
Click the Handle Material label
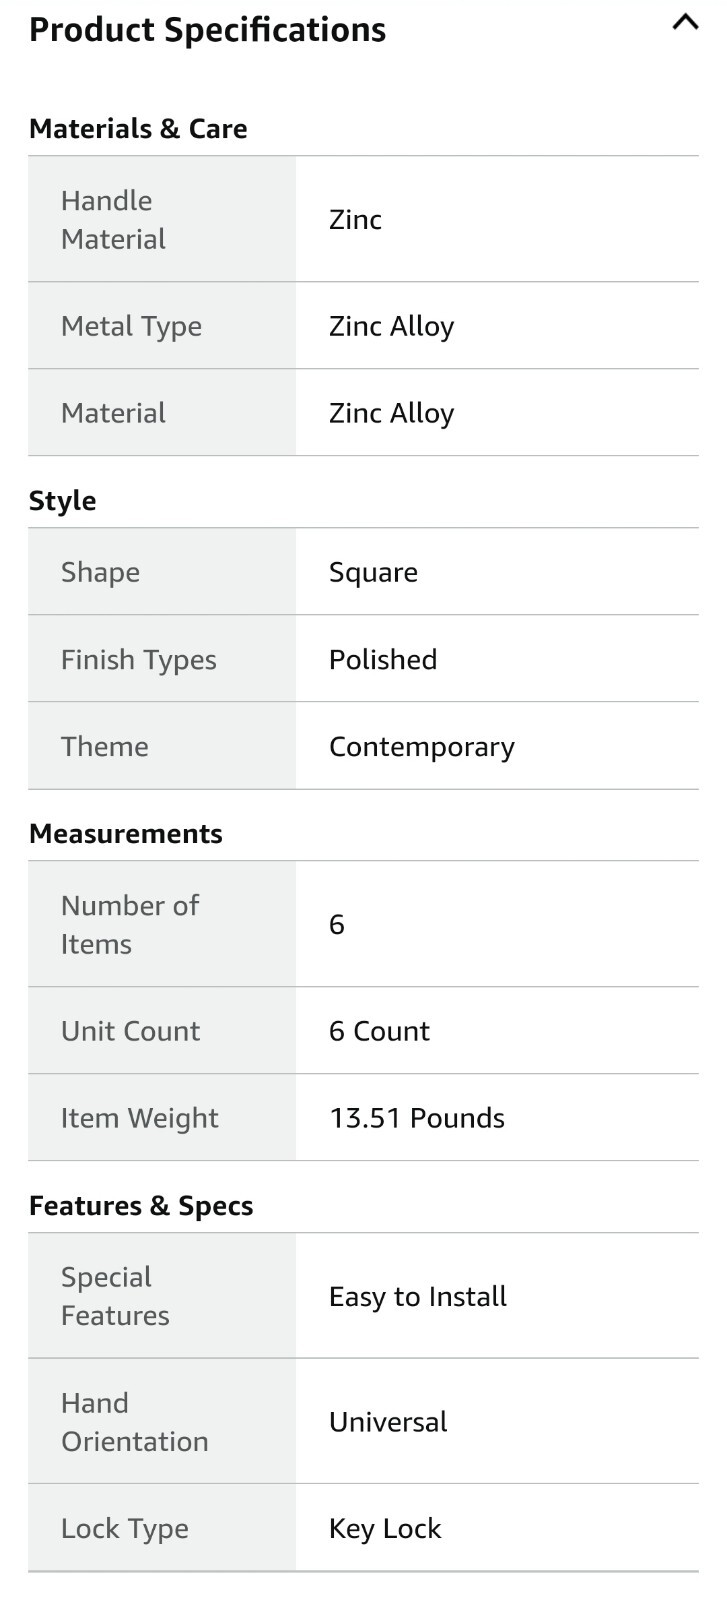tap(113, 220)
